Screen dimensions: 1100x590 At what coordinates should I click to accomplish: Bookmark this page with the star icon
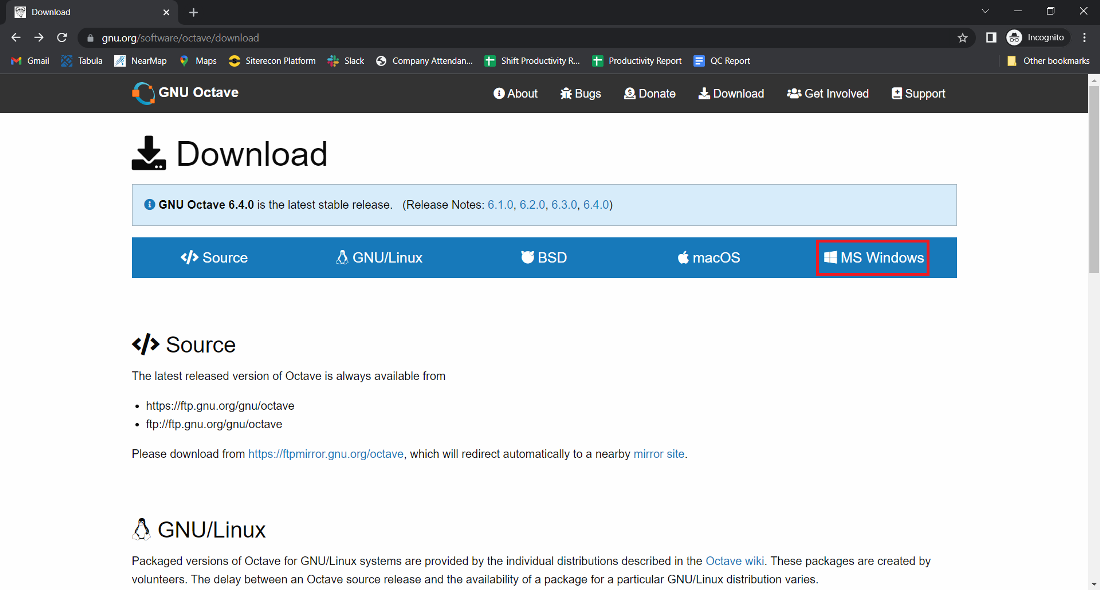[962, 38]
